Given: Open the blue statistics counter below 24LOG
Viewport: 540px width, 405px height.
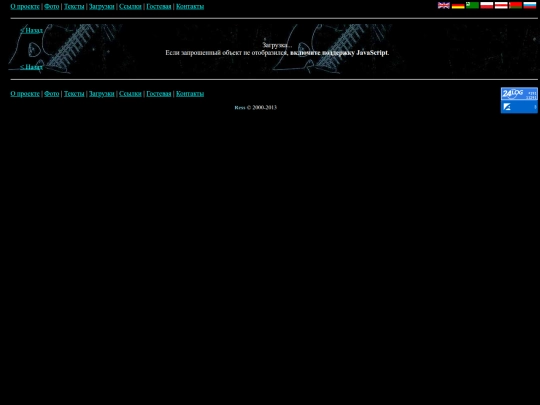Looking at the screenshot, I should tap(519, 107).
